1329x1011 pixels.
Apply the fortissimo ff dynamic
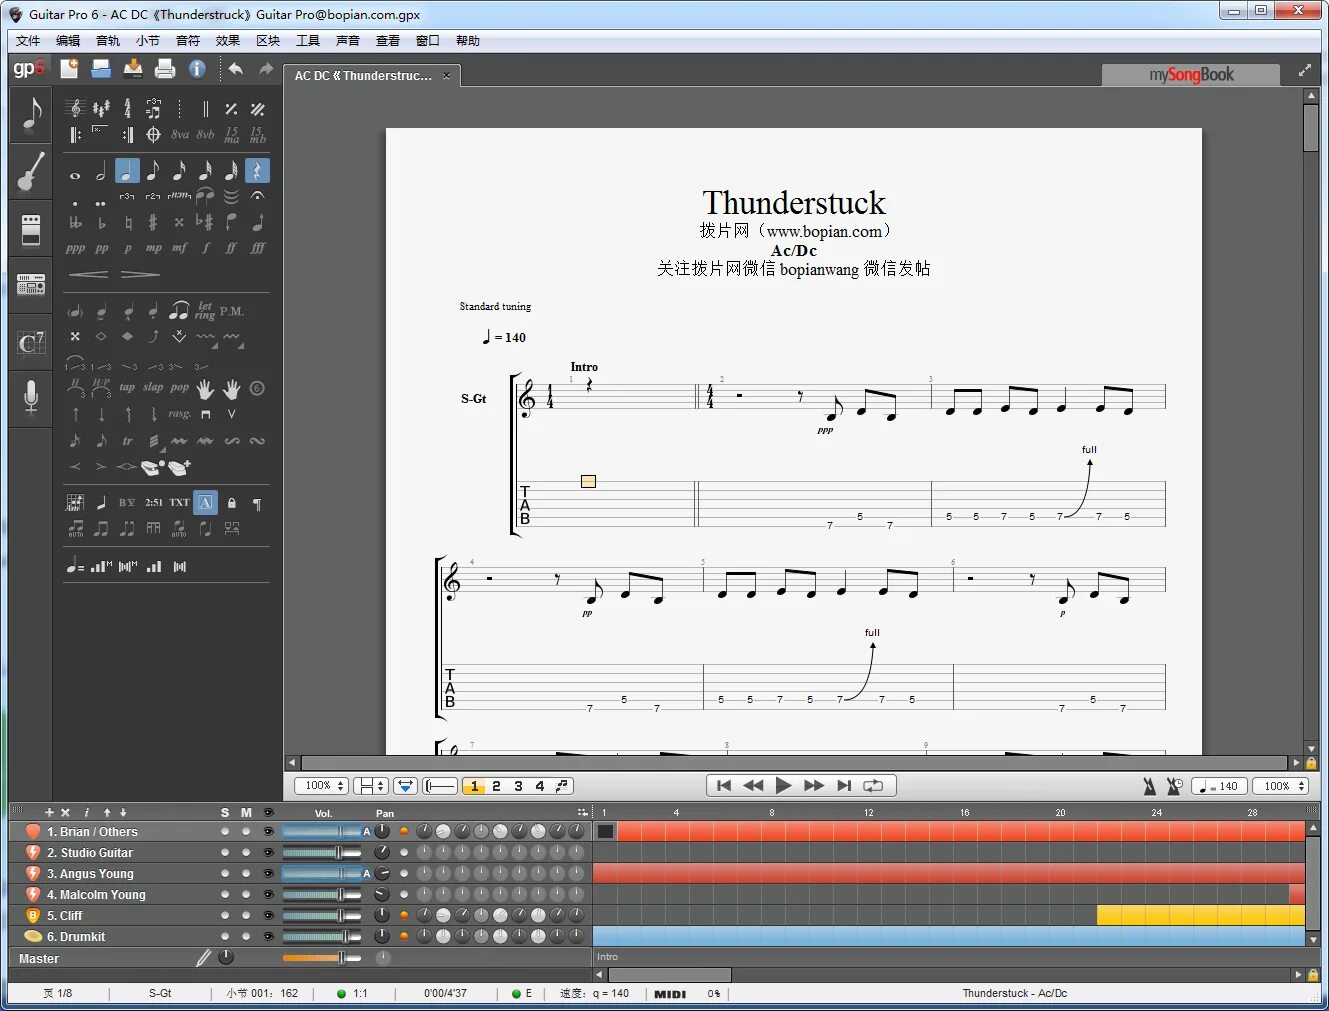[231, 248]
